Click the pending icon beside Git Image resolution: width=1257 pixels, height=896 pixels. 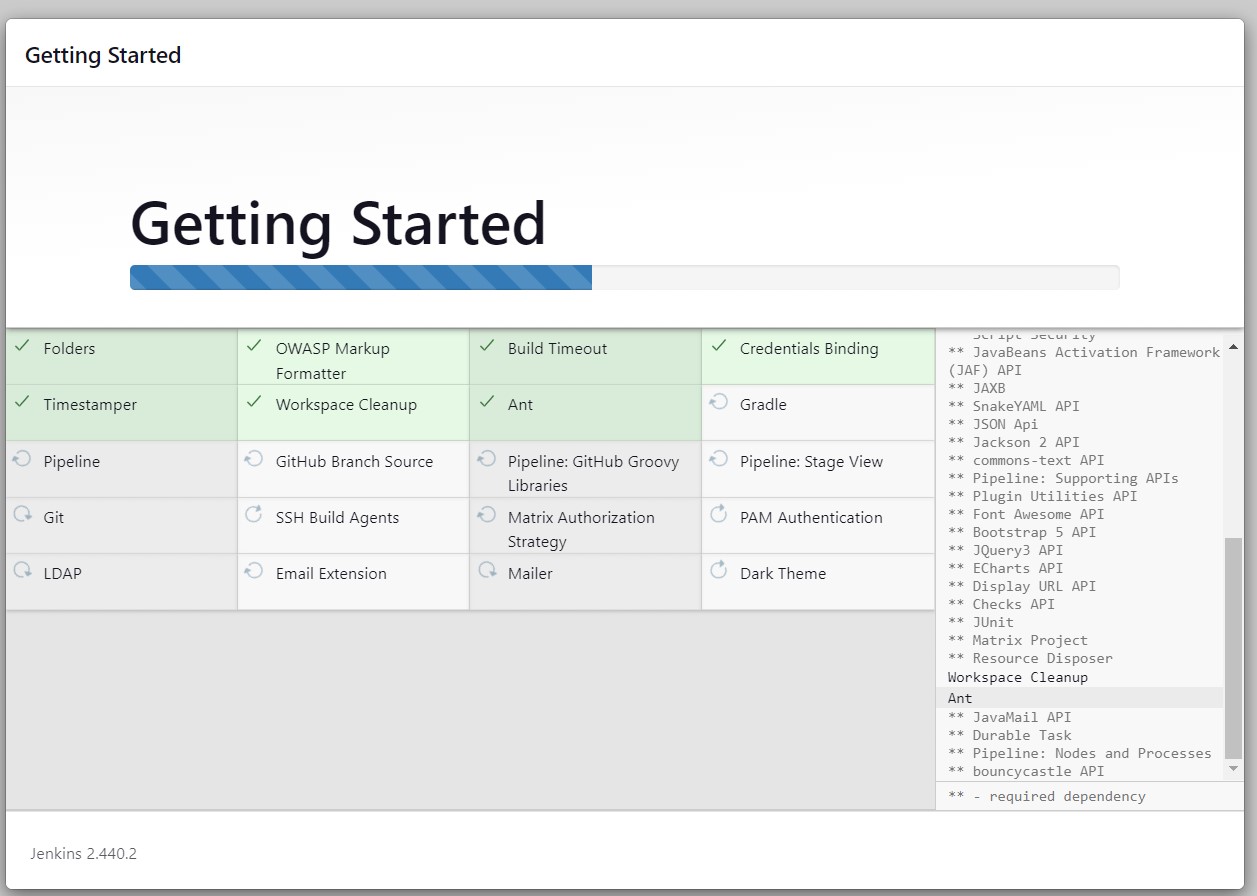22,515
